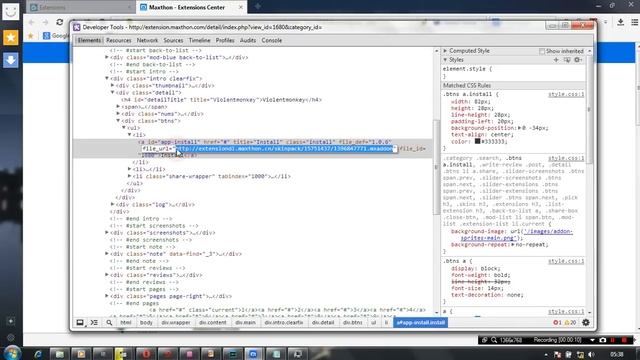Screen dimensions: 640x360
Task: Switch to Resources tab
Action: click(x=119, y=40)
